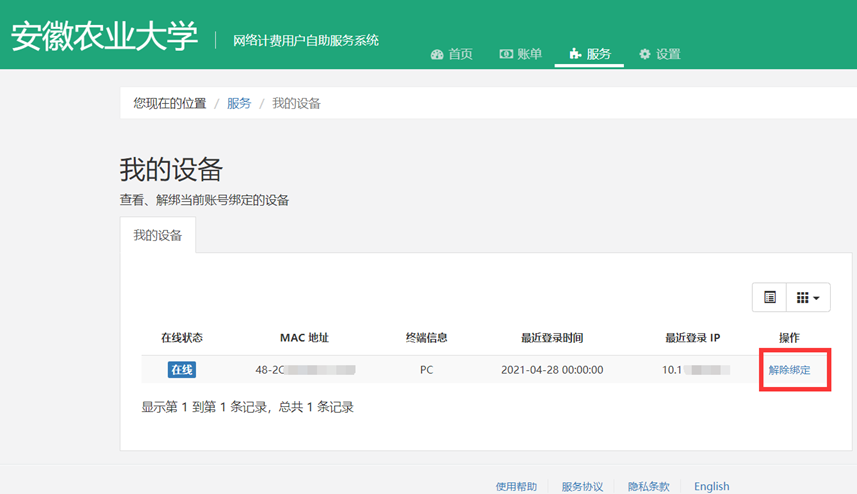Click 服务 in the breadcrumb
The height and width of the screenshot is (494, 857).
click(x=239, y=104)
